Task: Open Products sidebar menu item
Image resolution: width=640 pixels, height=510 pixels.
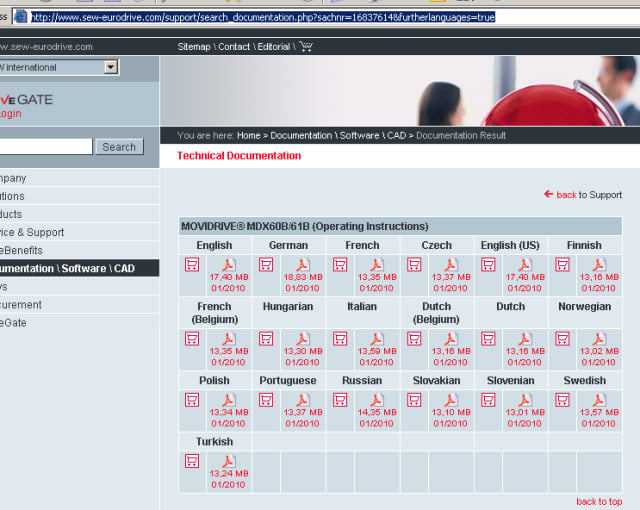Action: point(80,214)
